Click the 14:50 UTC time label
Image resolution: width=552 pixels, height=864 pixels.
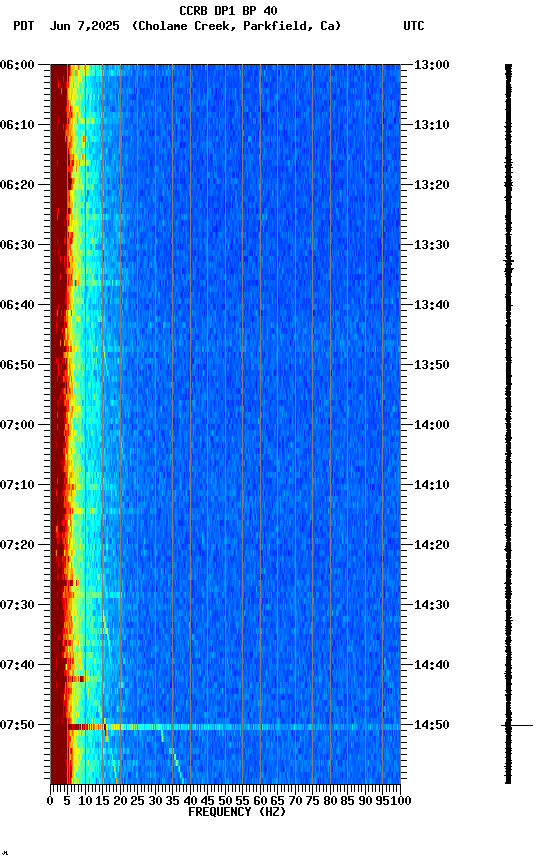432,725
